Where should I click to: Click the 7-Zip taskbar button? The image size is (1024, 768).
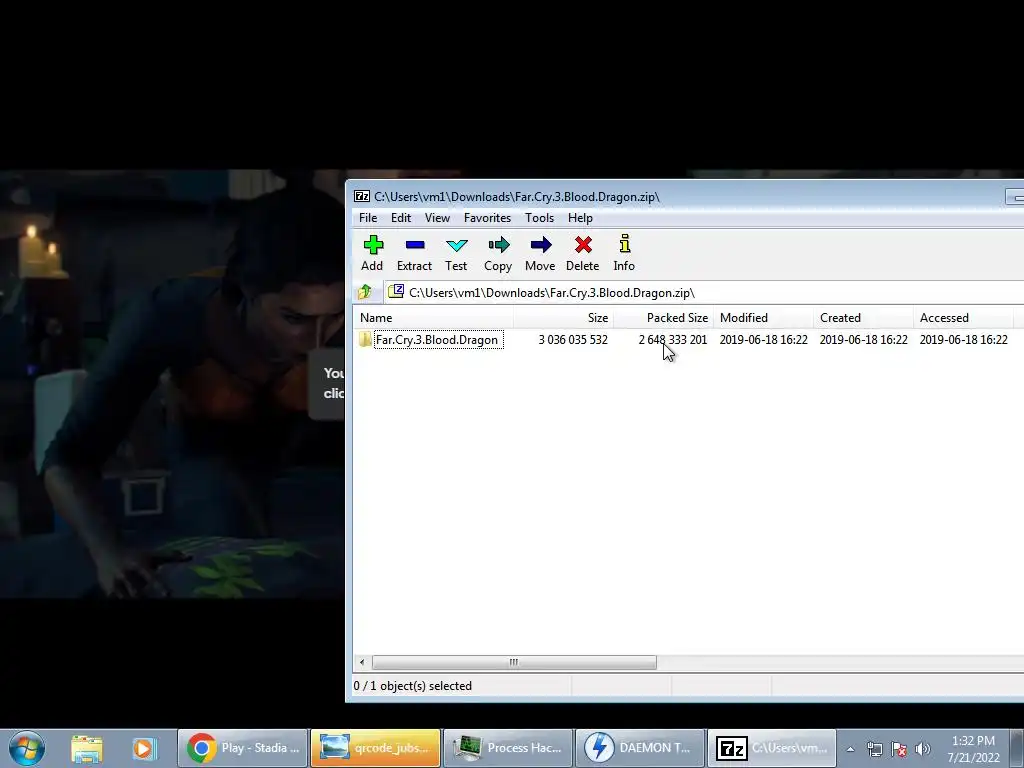[772, 748]
